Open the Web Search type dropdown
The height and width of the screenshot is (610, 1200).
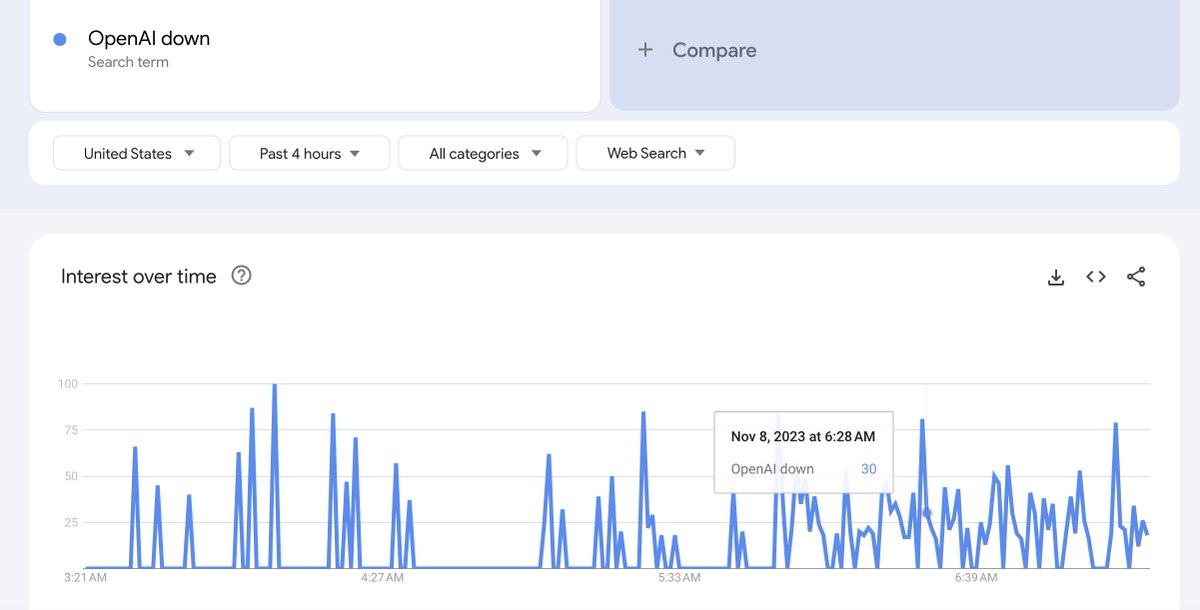[655, 153]
